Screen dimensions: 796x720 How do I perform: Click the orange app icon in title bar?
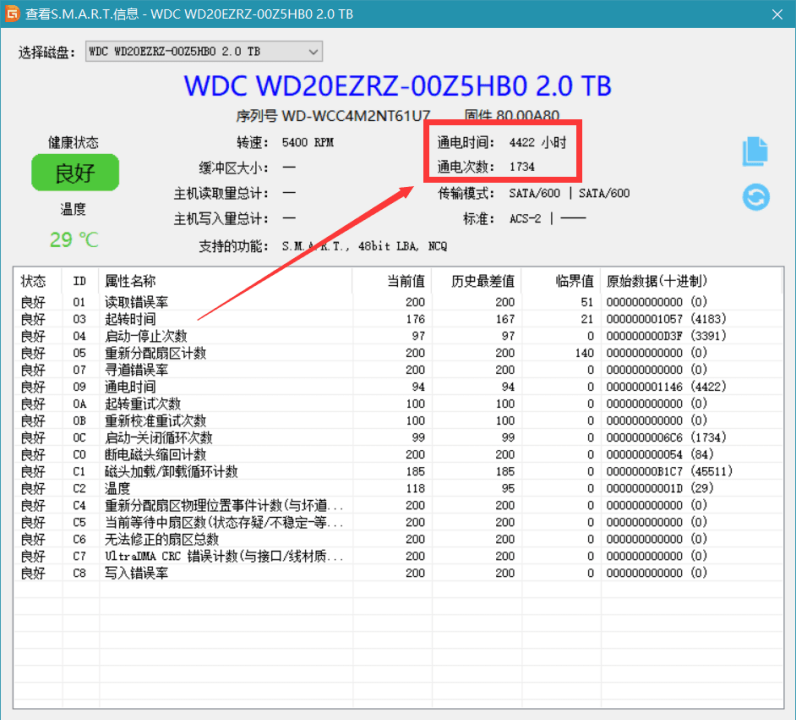[x=12, y=14]
